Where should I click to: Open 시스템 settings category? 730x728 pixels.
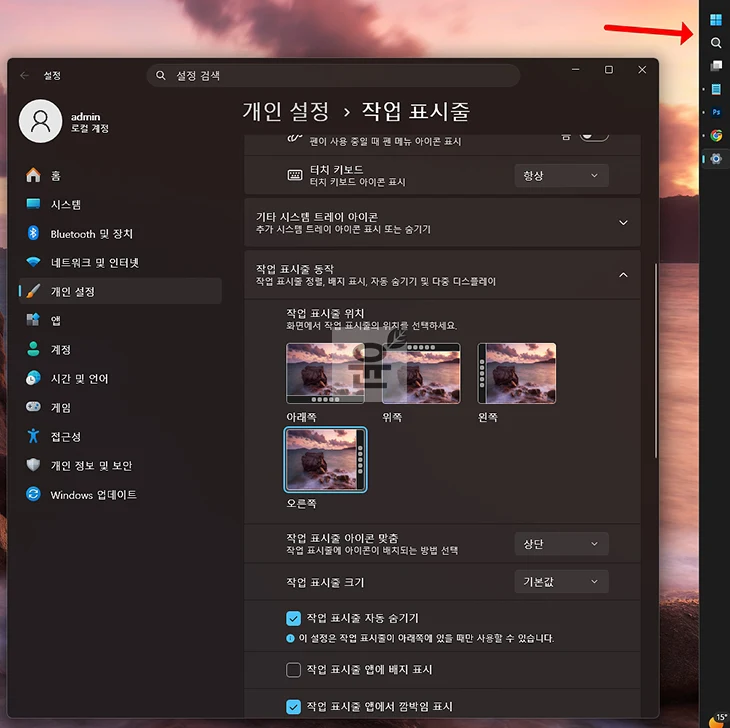pyautogui.click(x=120, y=204)
